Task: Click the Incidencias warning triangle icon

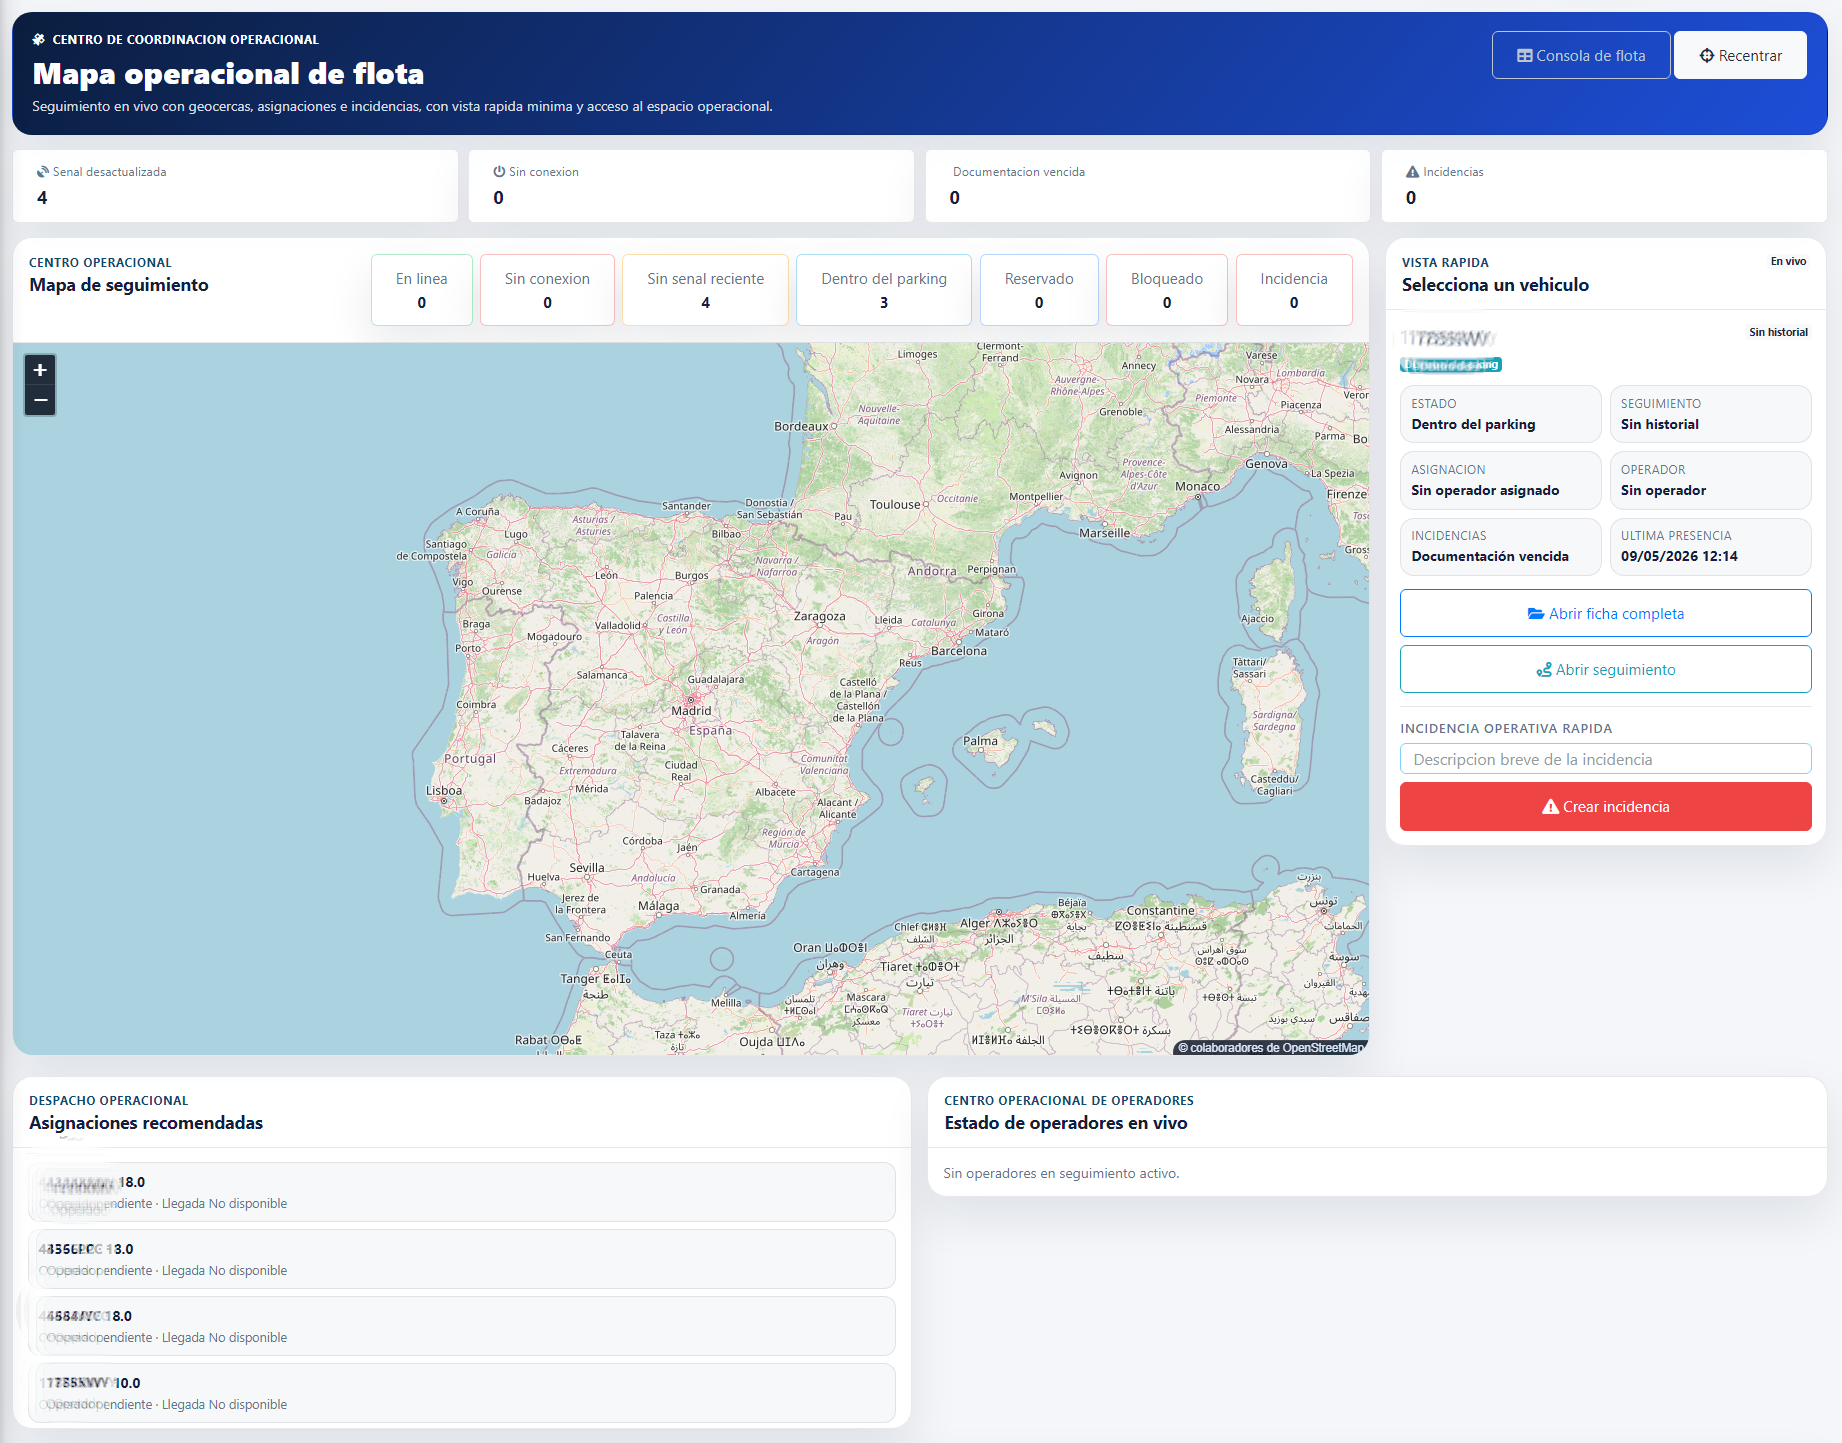Action: (1412, 172)
